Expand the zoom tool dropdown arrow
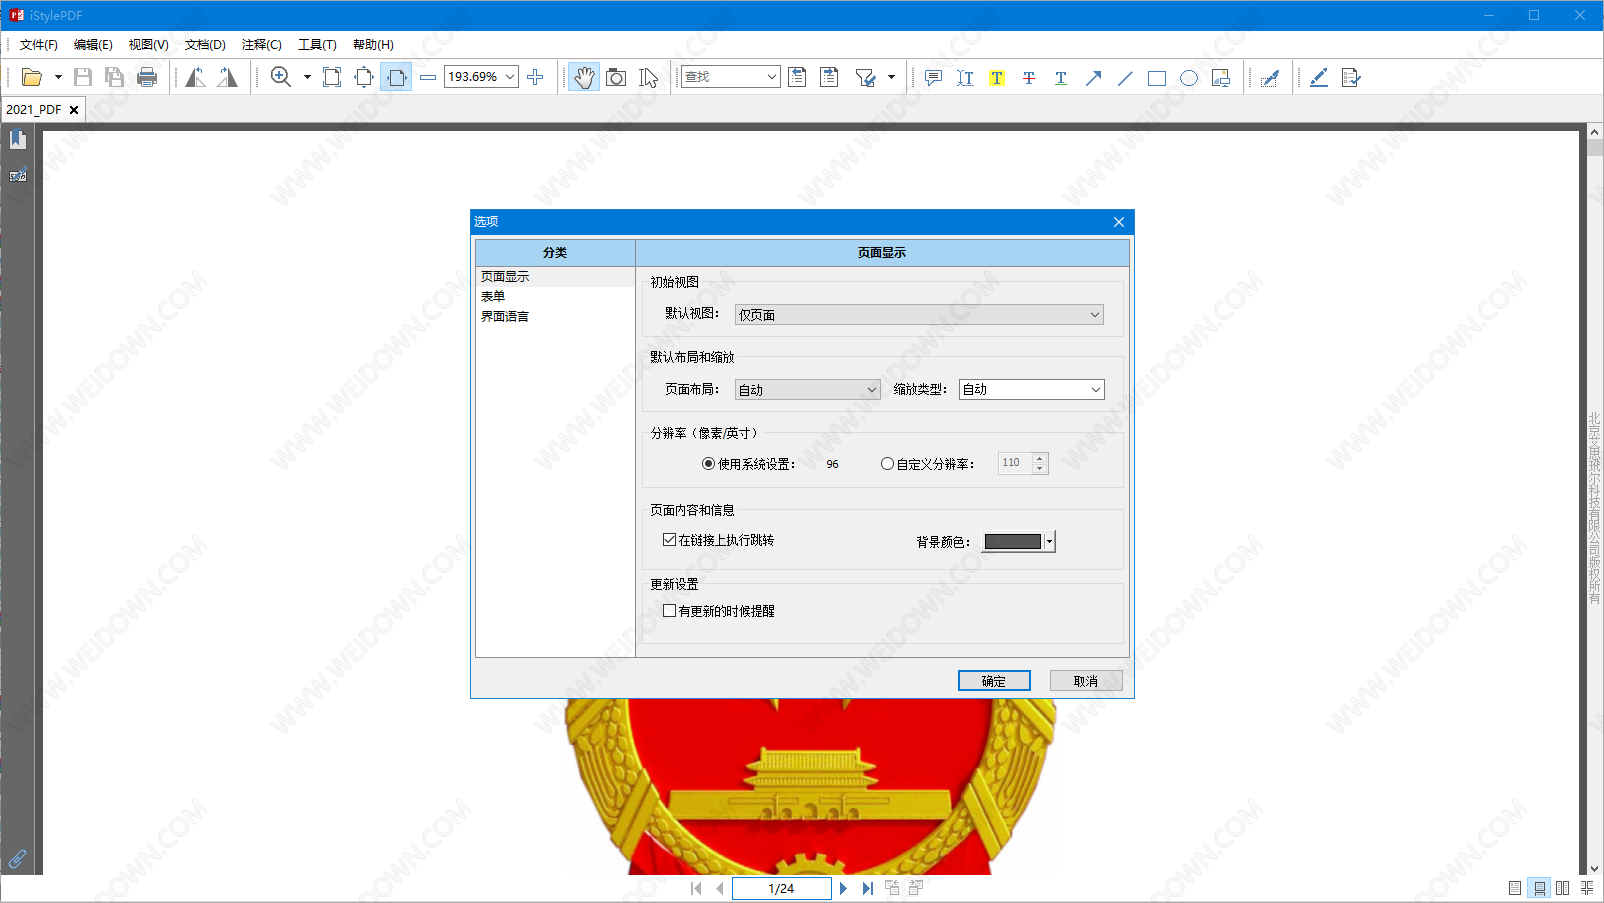 pyautogui.click(x=307, y=77)
